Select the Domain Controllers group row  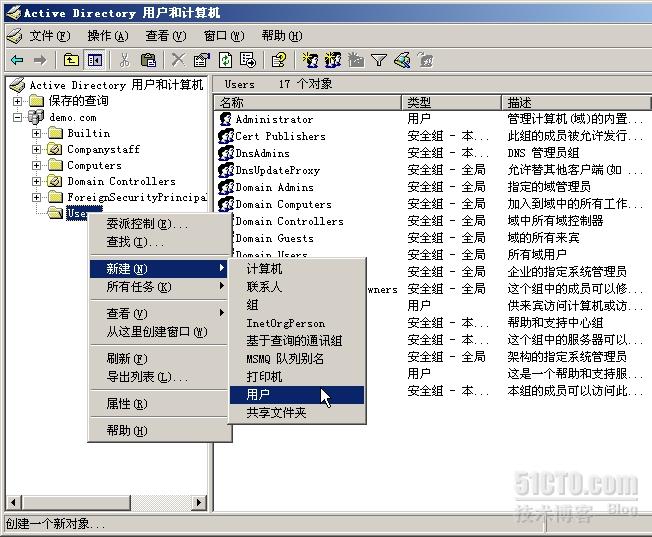(x=433, y=221)
